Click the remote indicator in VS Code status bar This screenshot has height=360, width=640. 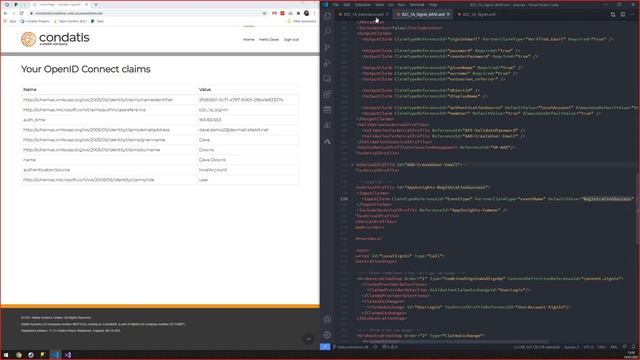tap(325, 347)
